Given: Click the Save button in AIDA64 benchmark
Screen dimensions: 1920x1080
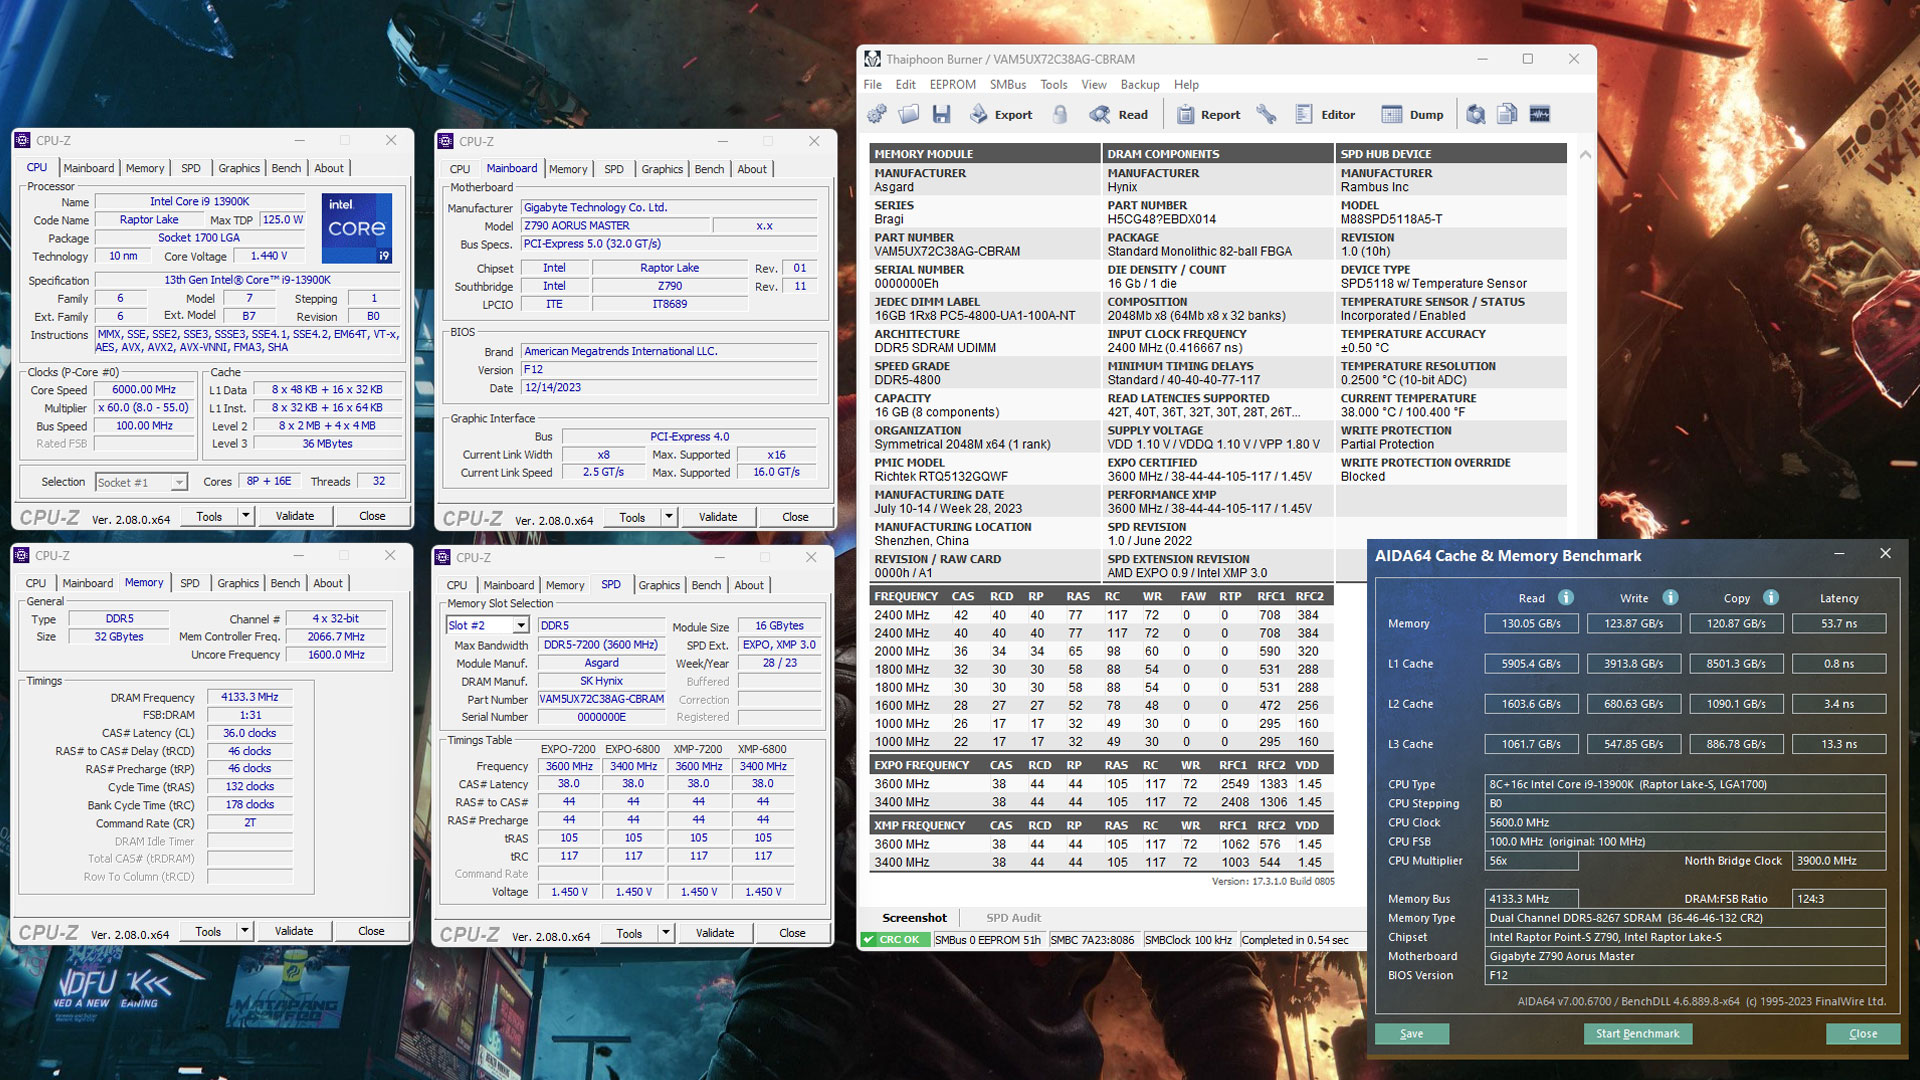Looking at the screenshot, I should (x=1411, y=1034).
